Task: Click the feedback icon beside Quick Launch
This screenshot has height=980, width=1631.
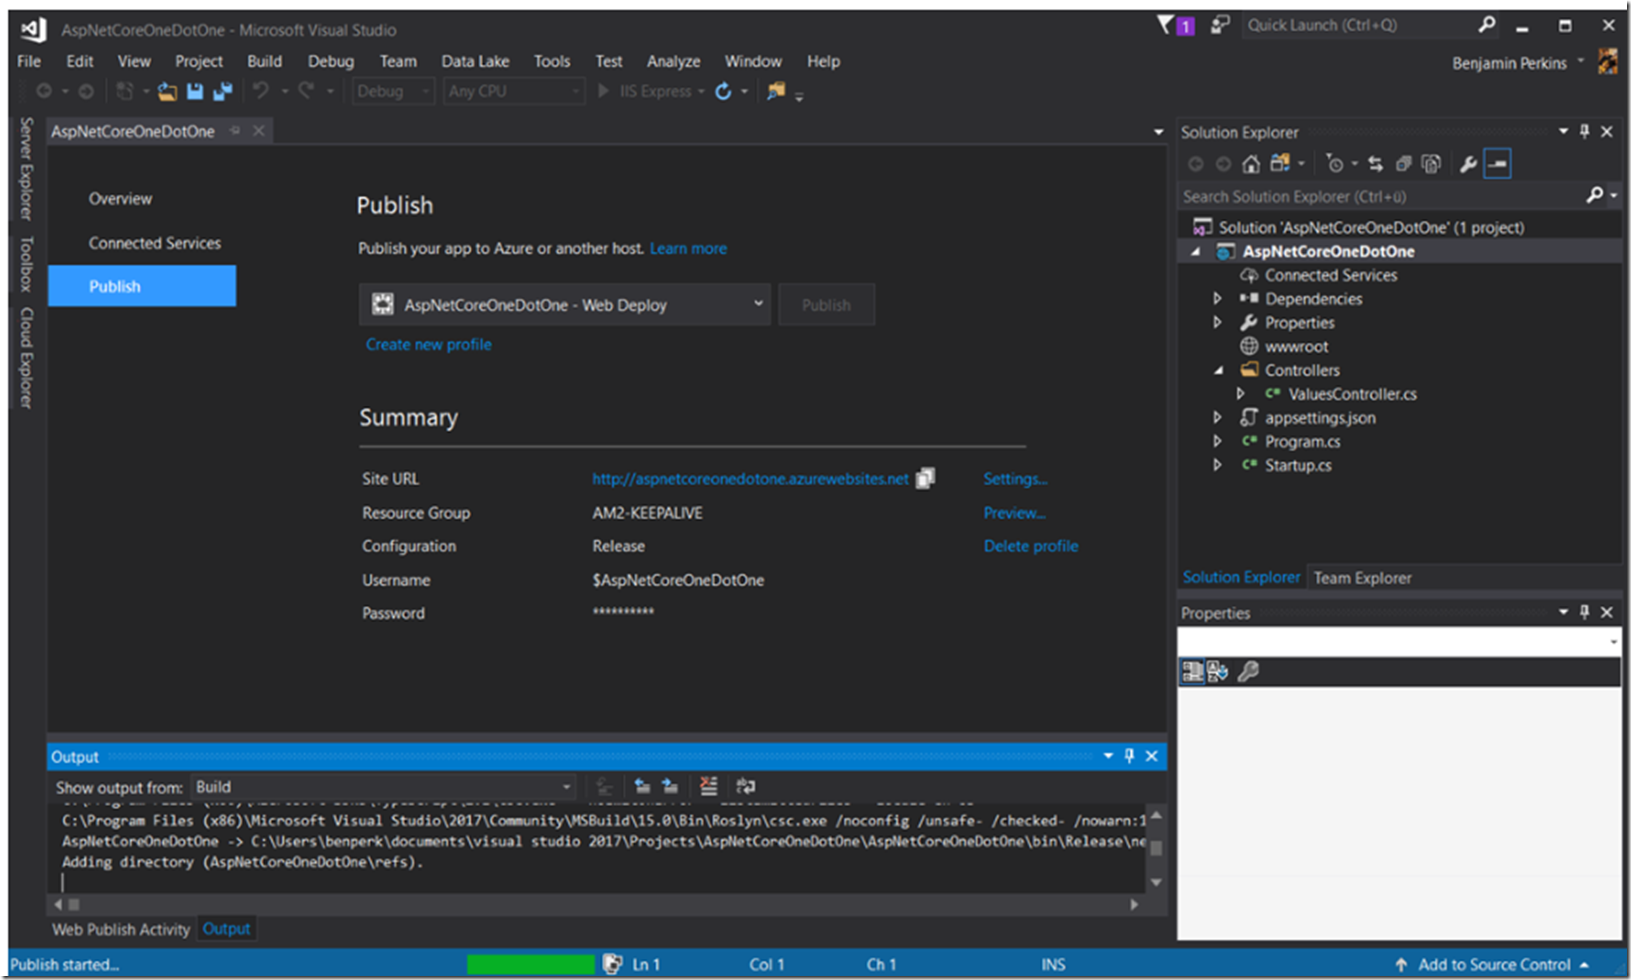Action: (1220, 25)
